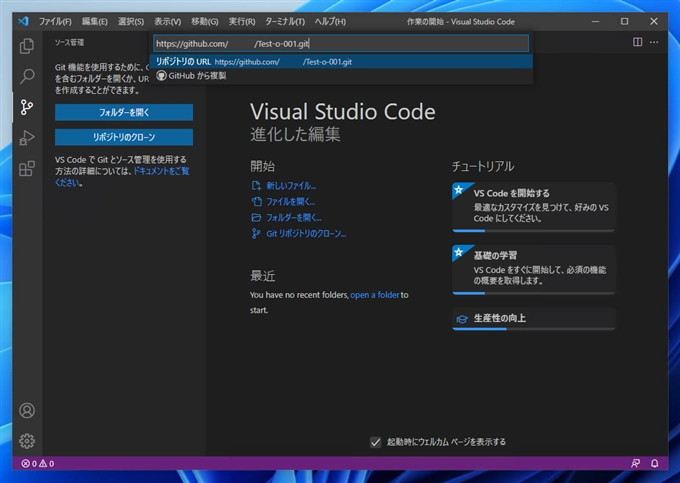Select the Source Control activity bar icon

click(27, 107)
